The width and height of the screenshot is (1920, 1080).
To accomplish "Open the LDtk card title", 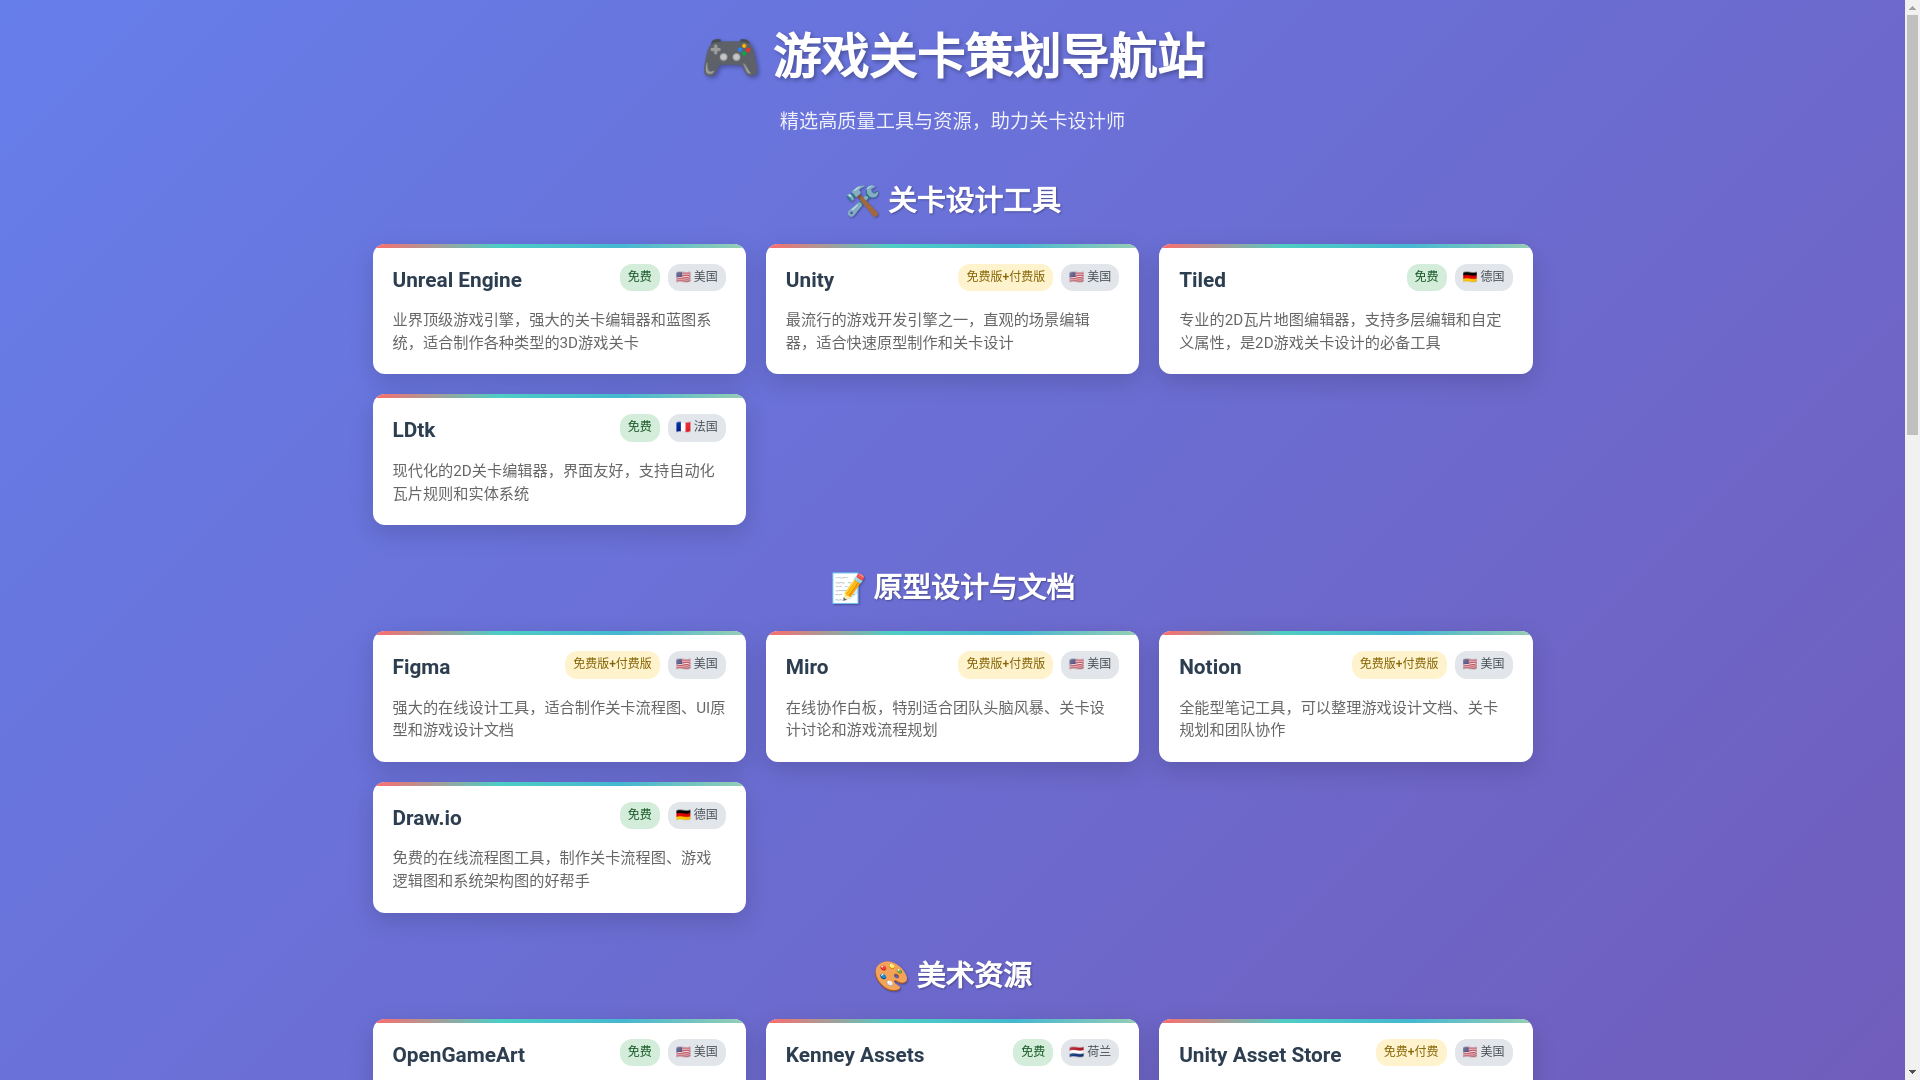I will tap(414, 430).
